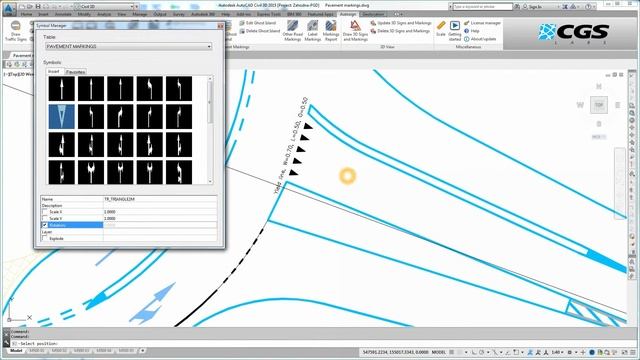Click the Ortho mode status bar icon
Viewport: 640px width, 360px height.
[474, 352]
